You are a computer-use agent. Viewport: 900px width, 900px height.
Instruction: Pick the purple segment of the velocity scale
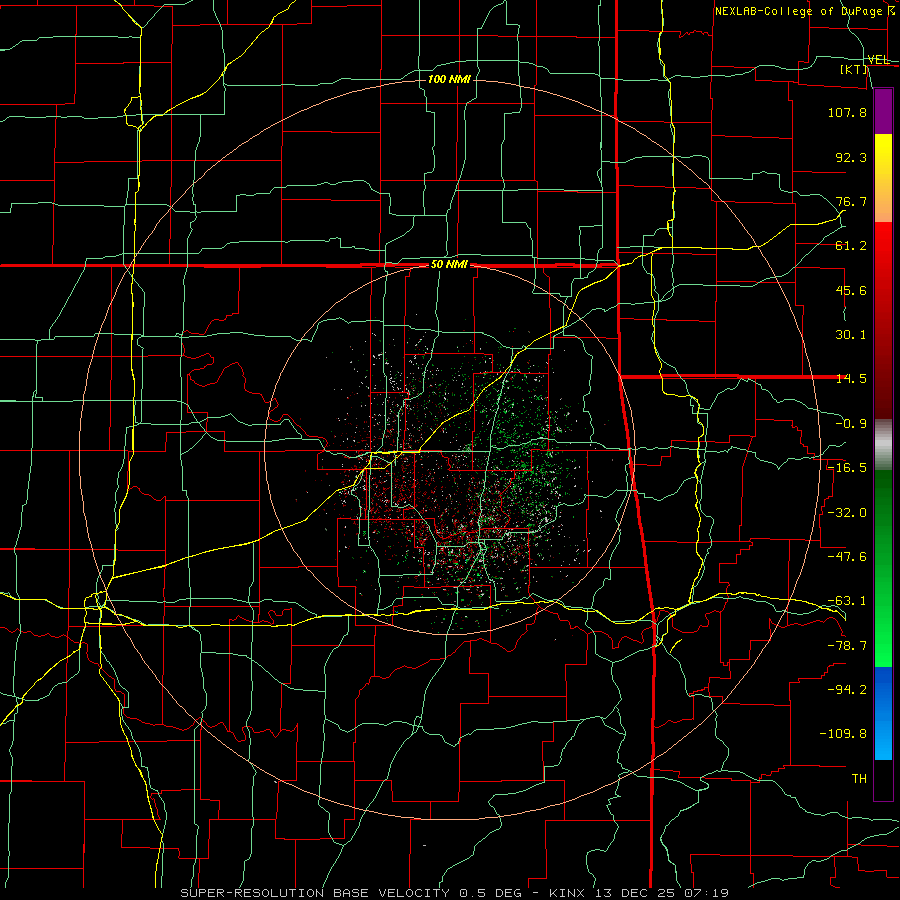click(883, 112)
